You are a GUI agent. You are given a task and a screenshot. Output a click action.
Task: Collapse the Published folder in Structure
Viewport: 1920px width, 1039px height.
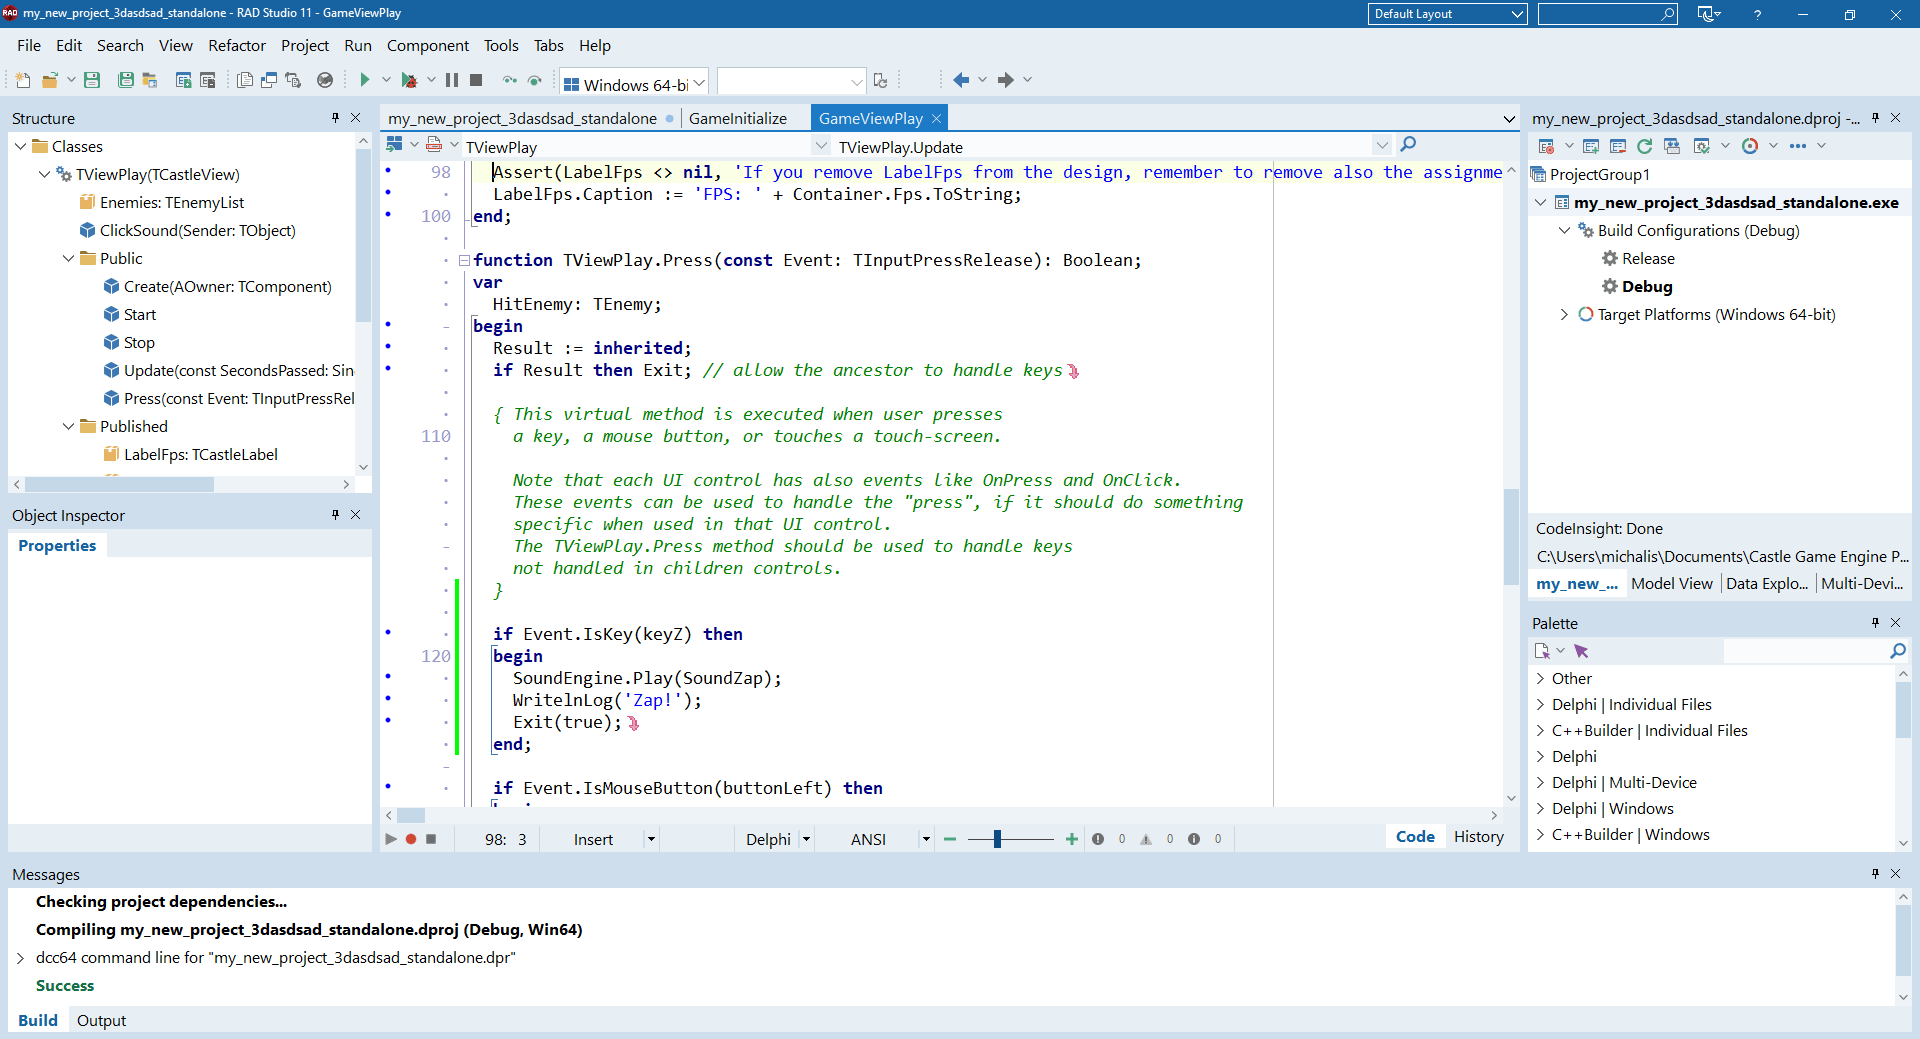[x=69, y=426]
